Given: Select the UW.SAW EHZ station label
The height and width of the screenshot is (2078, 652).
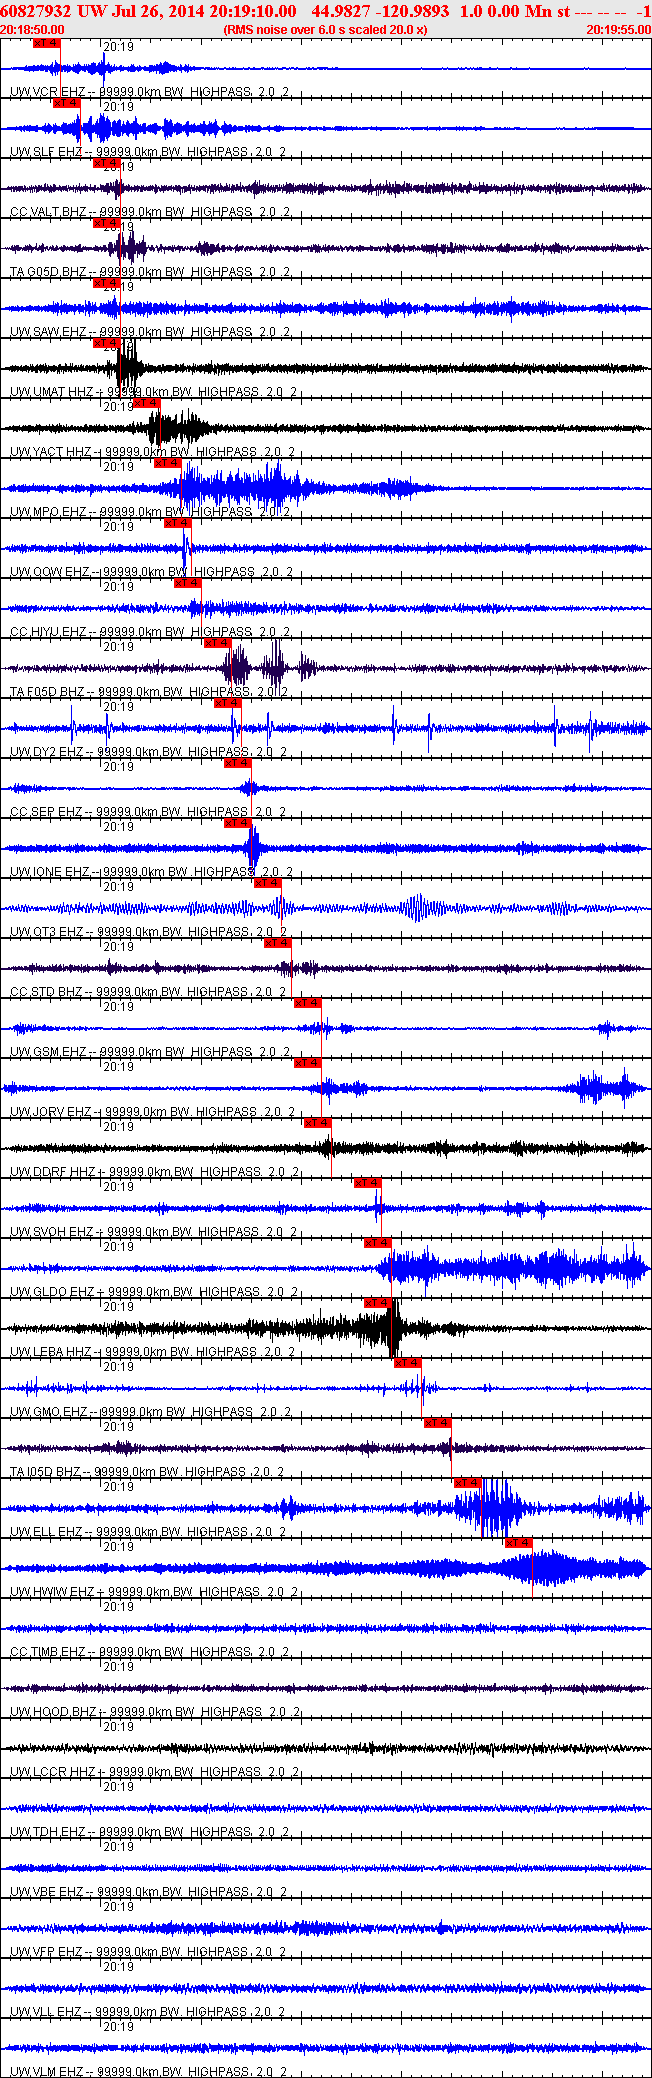Looking at the screenshot, I should [48, 332].
